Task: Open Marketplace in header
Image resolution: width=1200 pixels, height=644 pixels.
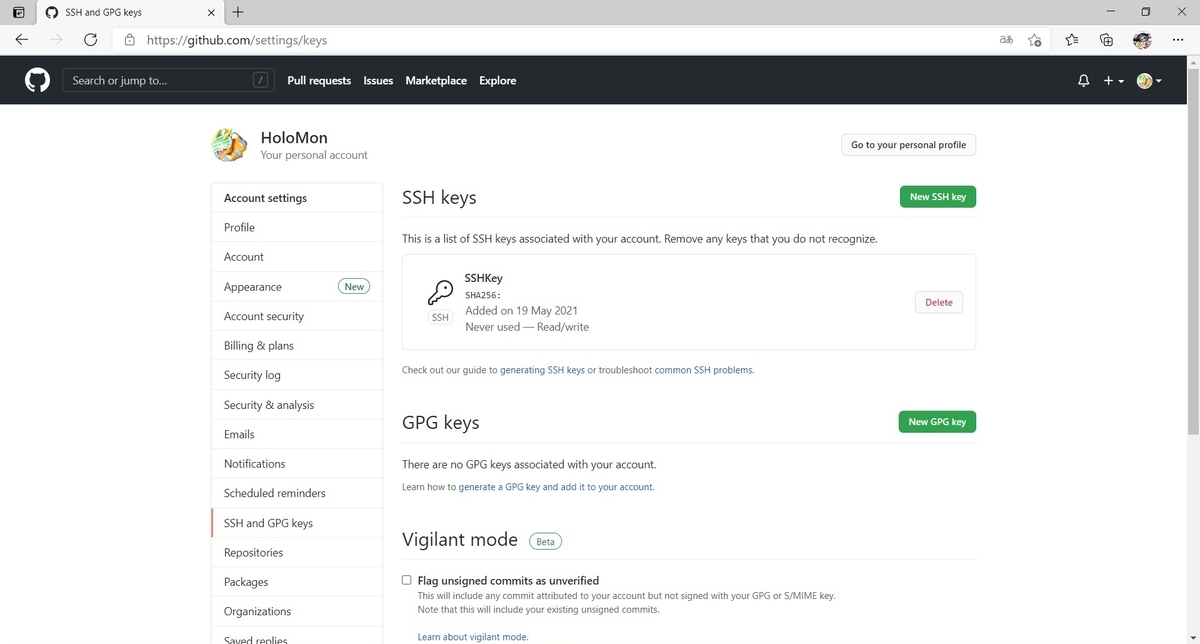Action: tap(436, 81)
